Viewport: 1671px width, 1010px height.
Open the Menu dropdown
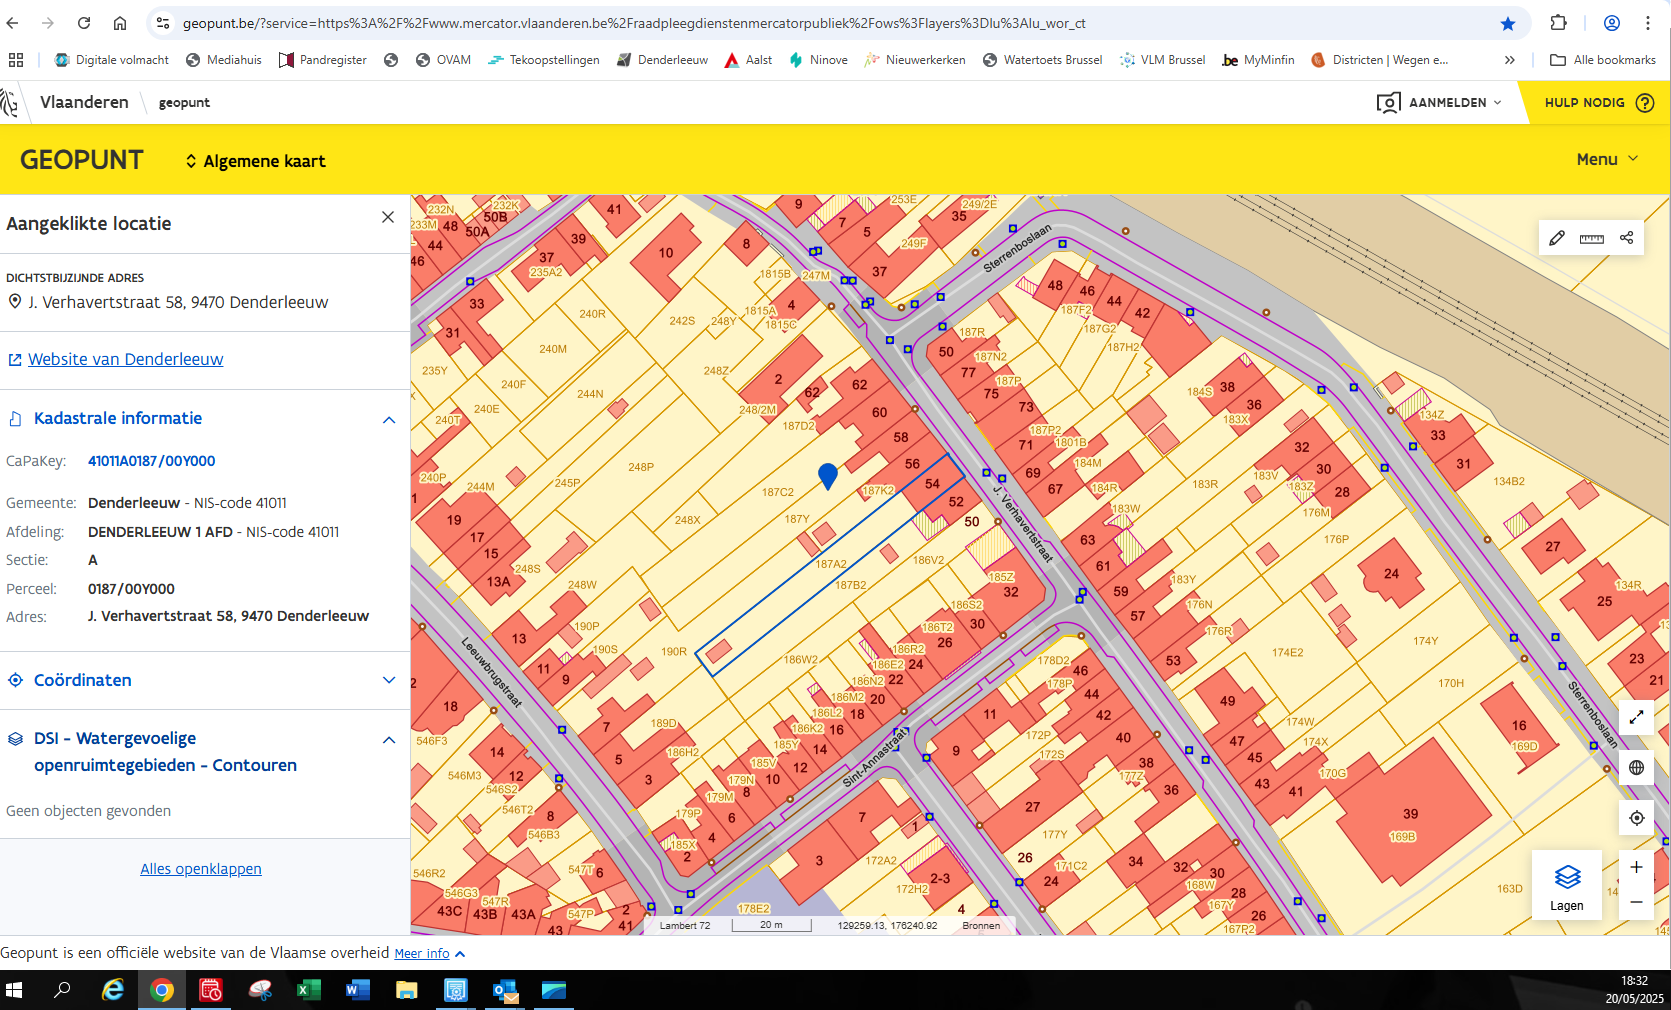[x=1607, y=159]
